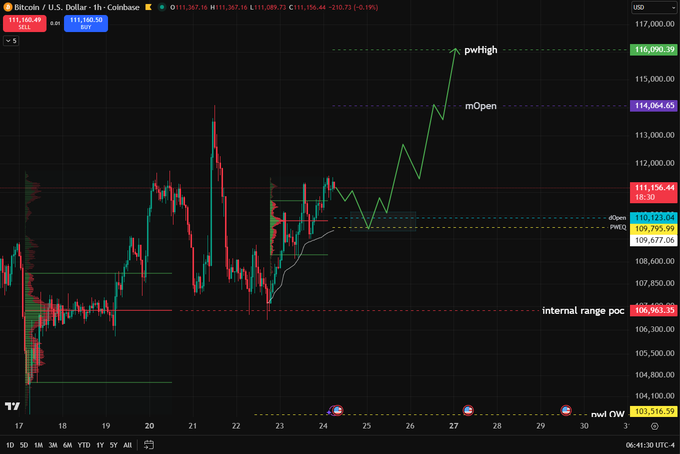Click date 17 on the time axis

point(19,426)
